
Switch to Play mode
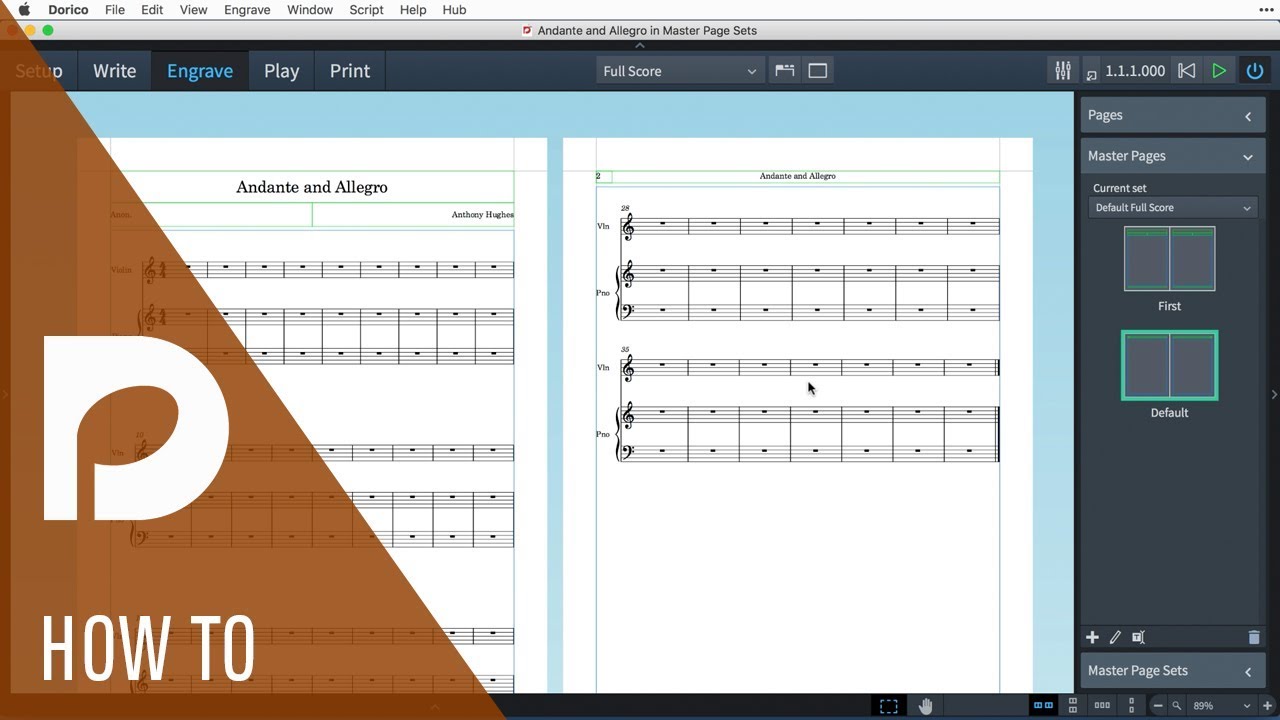[281, 71]
